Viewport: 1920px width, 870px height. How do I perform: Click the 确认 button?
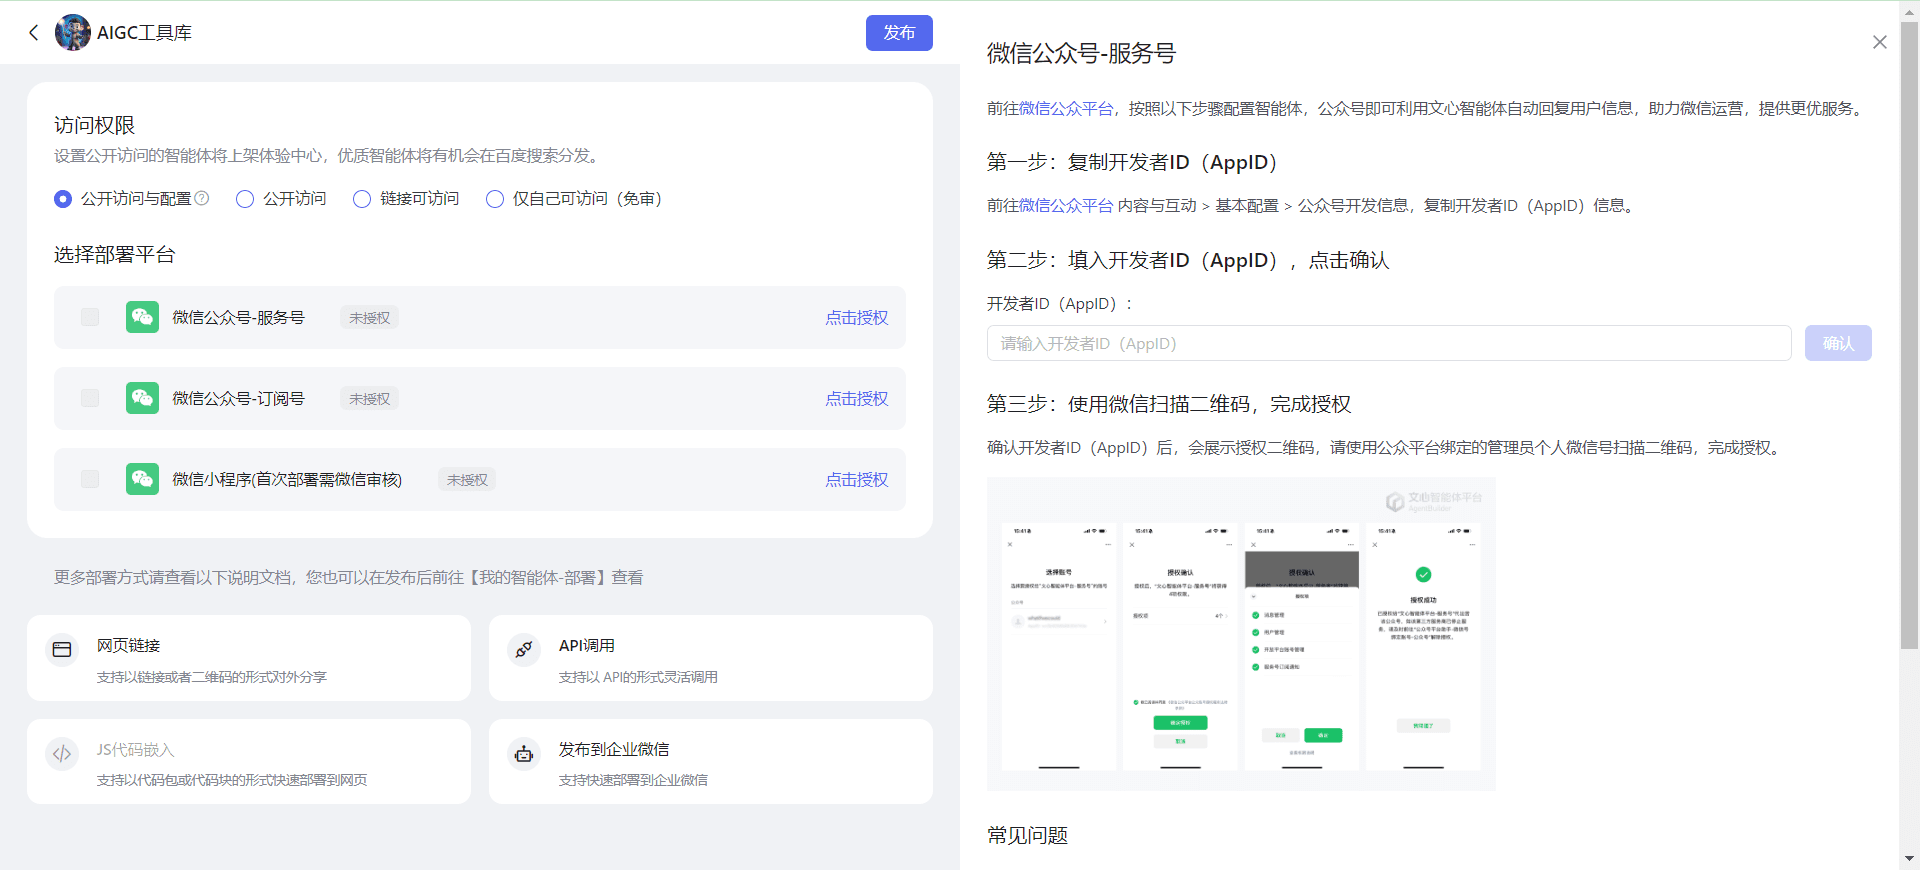(x=1838, y=343)
